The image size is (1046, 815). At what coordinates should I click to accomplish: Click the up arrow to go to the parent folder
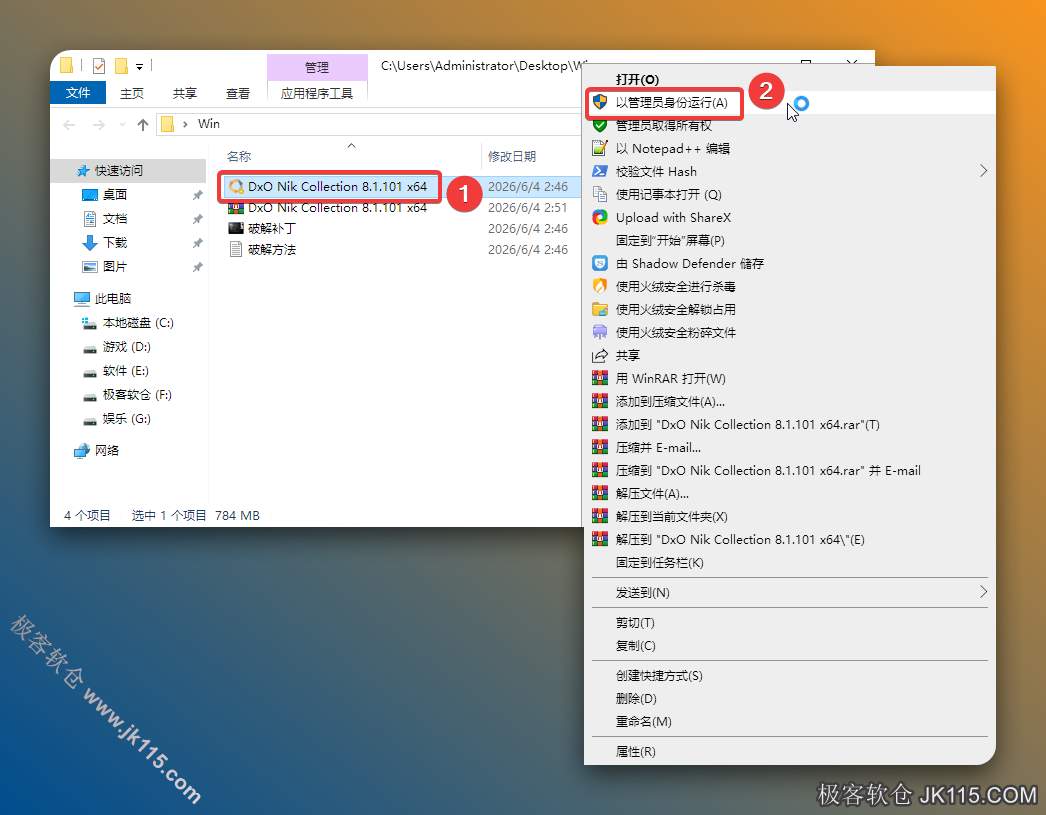142,125
